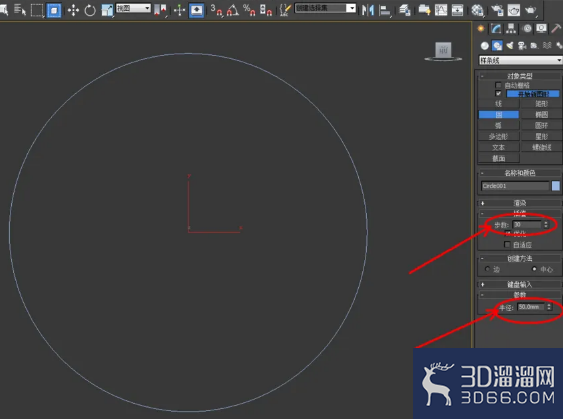This screenshot has width=563, height=419.
Task: Choose the Rectangular Selection Region tool
Action: pos(37,10)
